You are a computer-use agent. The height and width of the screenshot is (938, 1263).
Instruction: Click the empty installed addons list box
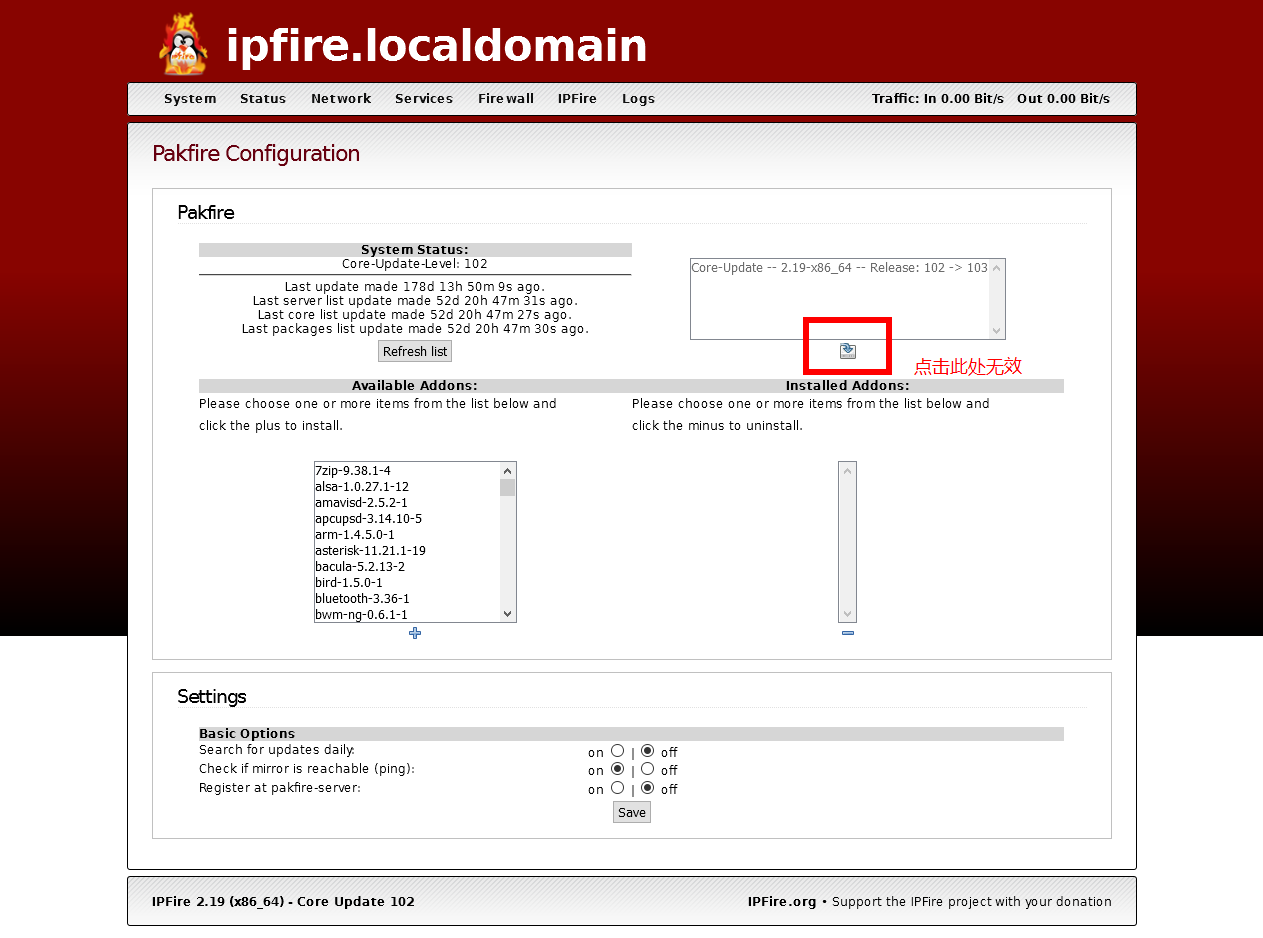pyautogui.click(x=847, y=542)
